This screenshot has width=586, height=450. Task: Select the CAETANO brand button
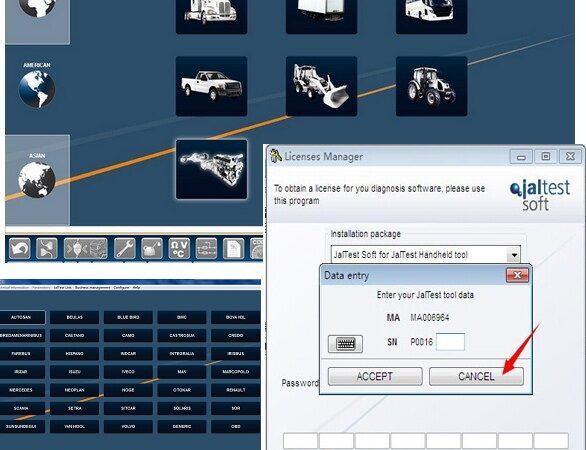pyautogui.click(x=74, y=336)
